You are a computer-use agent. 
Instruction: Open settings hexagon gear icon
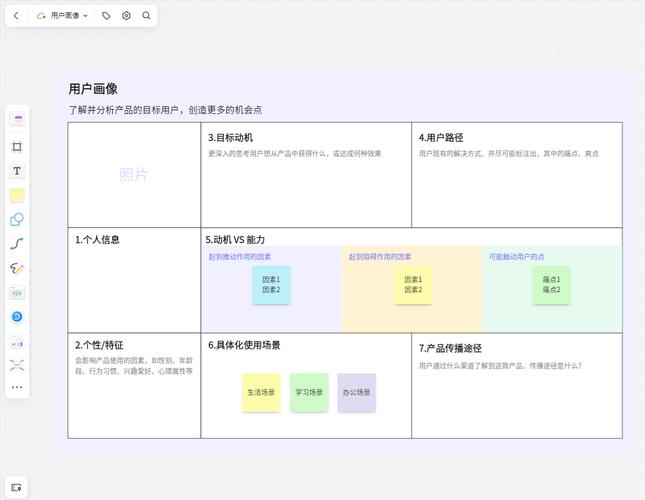tap(126, 16)
